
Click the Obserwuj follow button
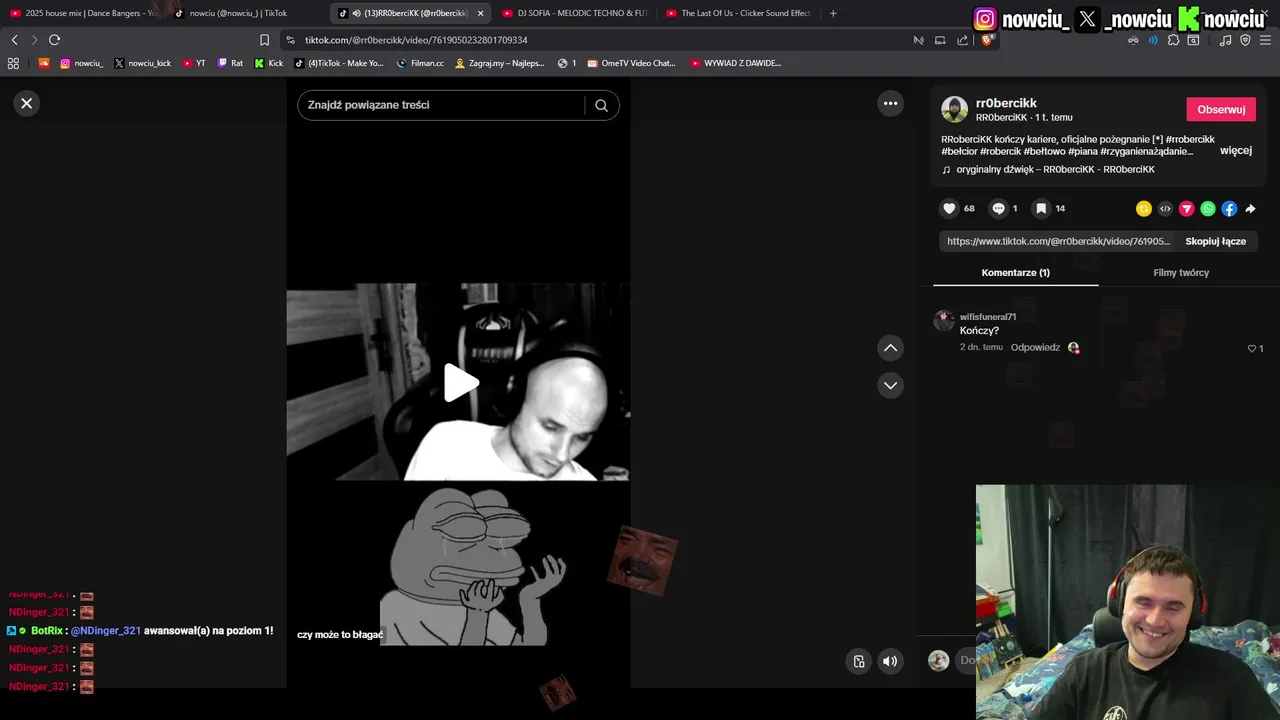coord(1221,109)
